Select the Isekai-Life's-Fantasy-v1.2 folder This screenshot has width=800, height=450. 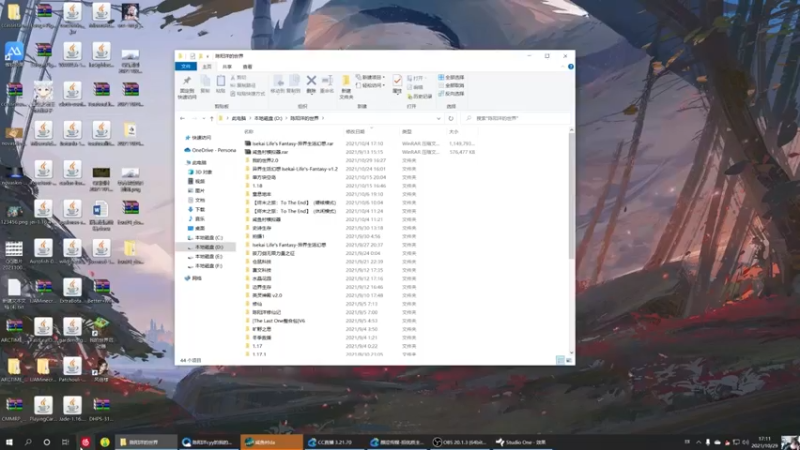[x=291, y=169]
